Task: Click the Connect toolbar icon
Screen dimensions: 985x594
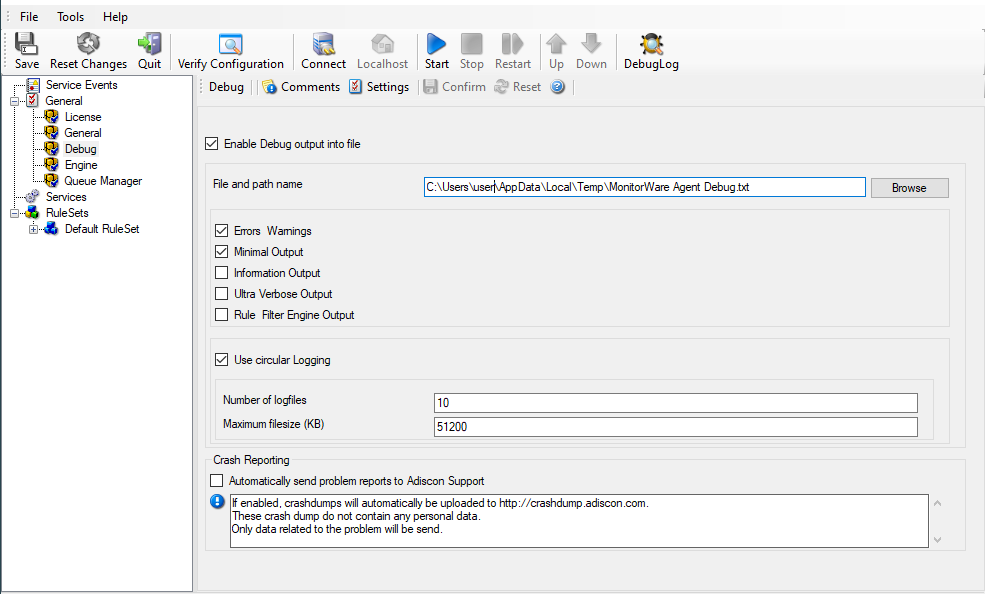Action: click(x=323, y=45)
